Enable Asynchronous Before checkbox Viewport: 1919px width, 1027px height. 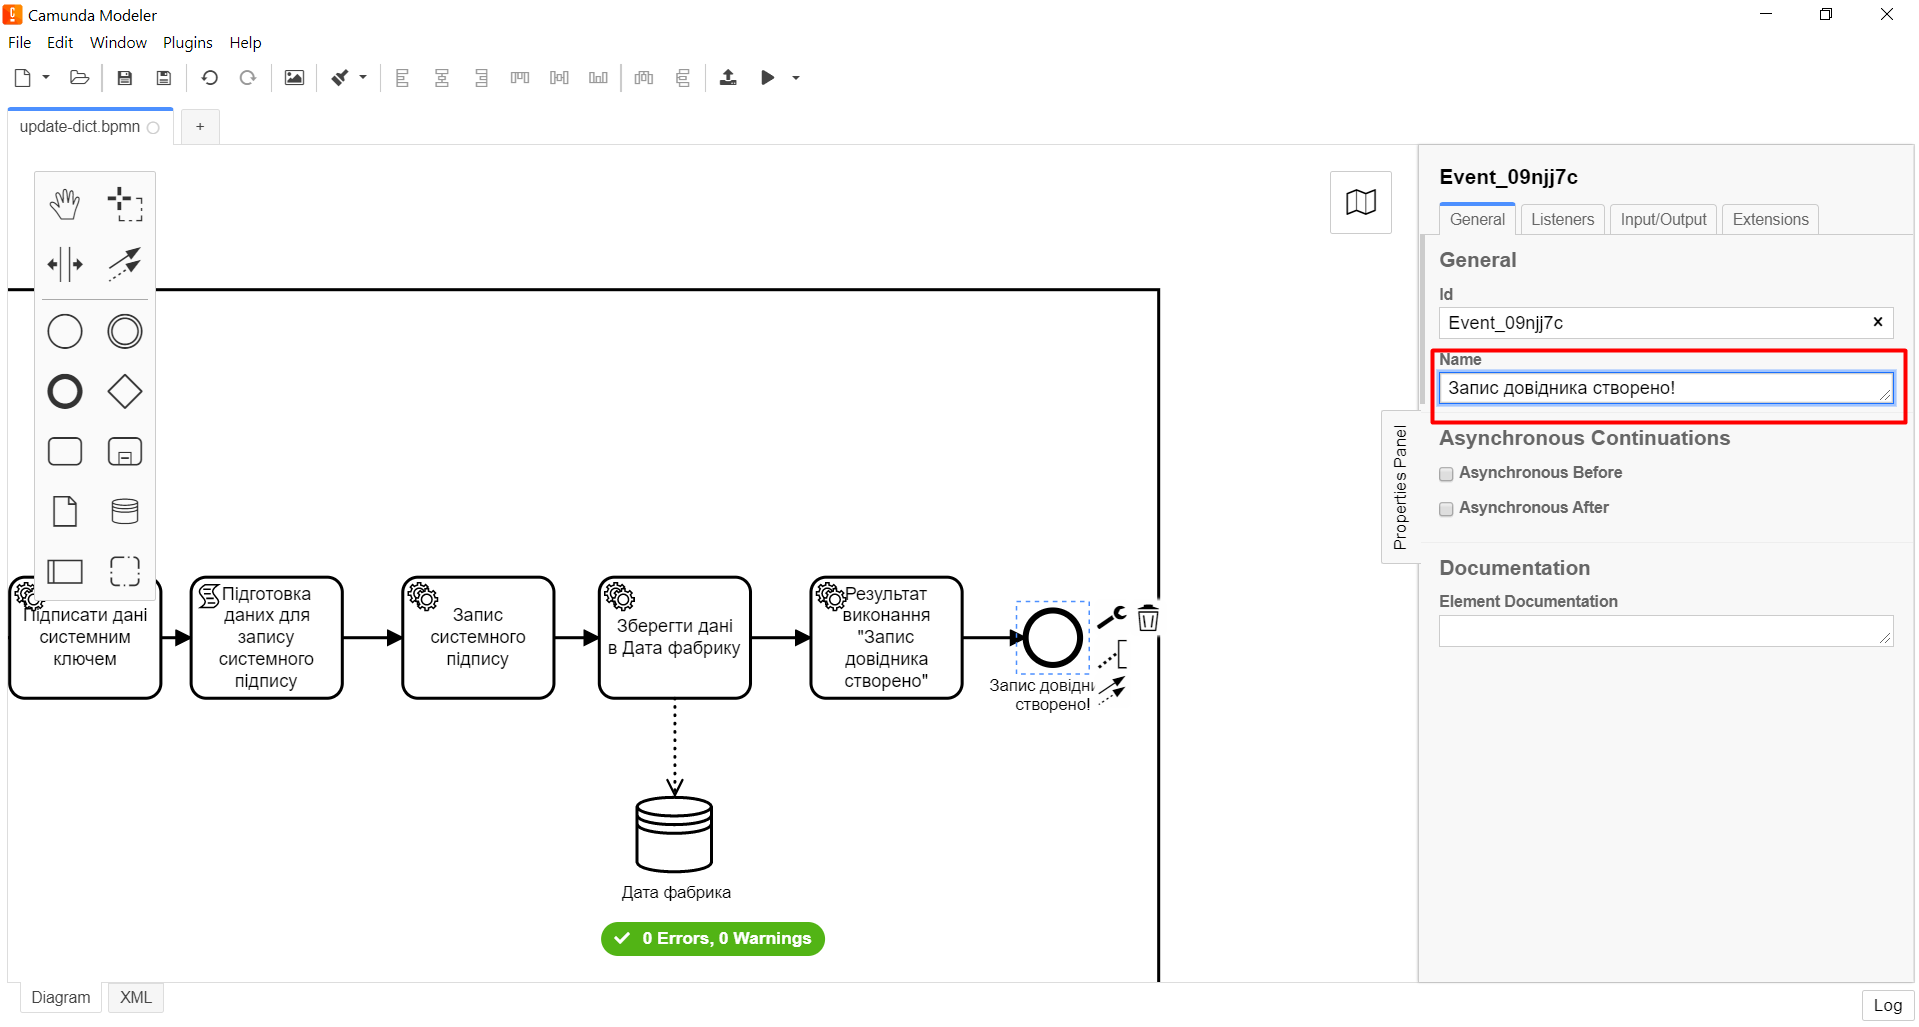1446,474
